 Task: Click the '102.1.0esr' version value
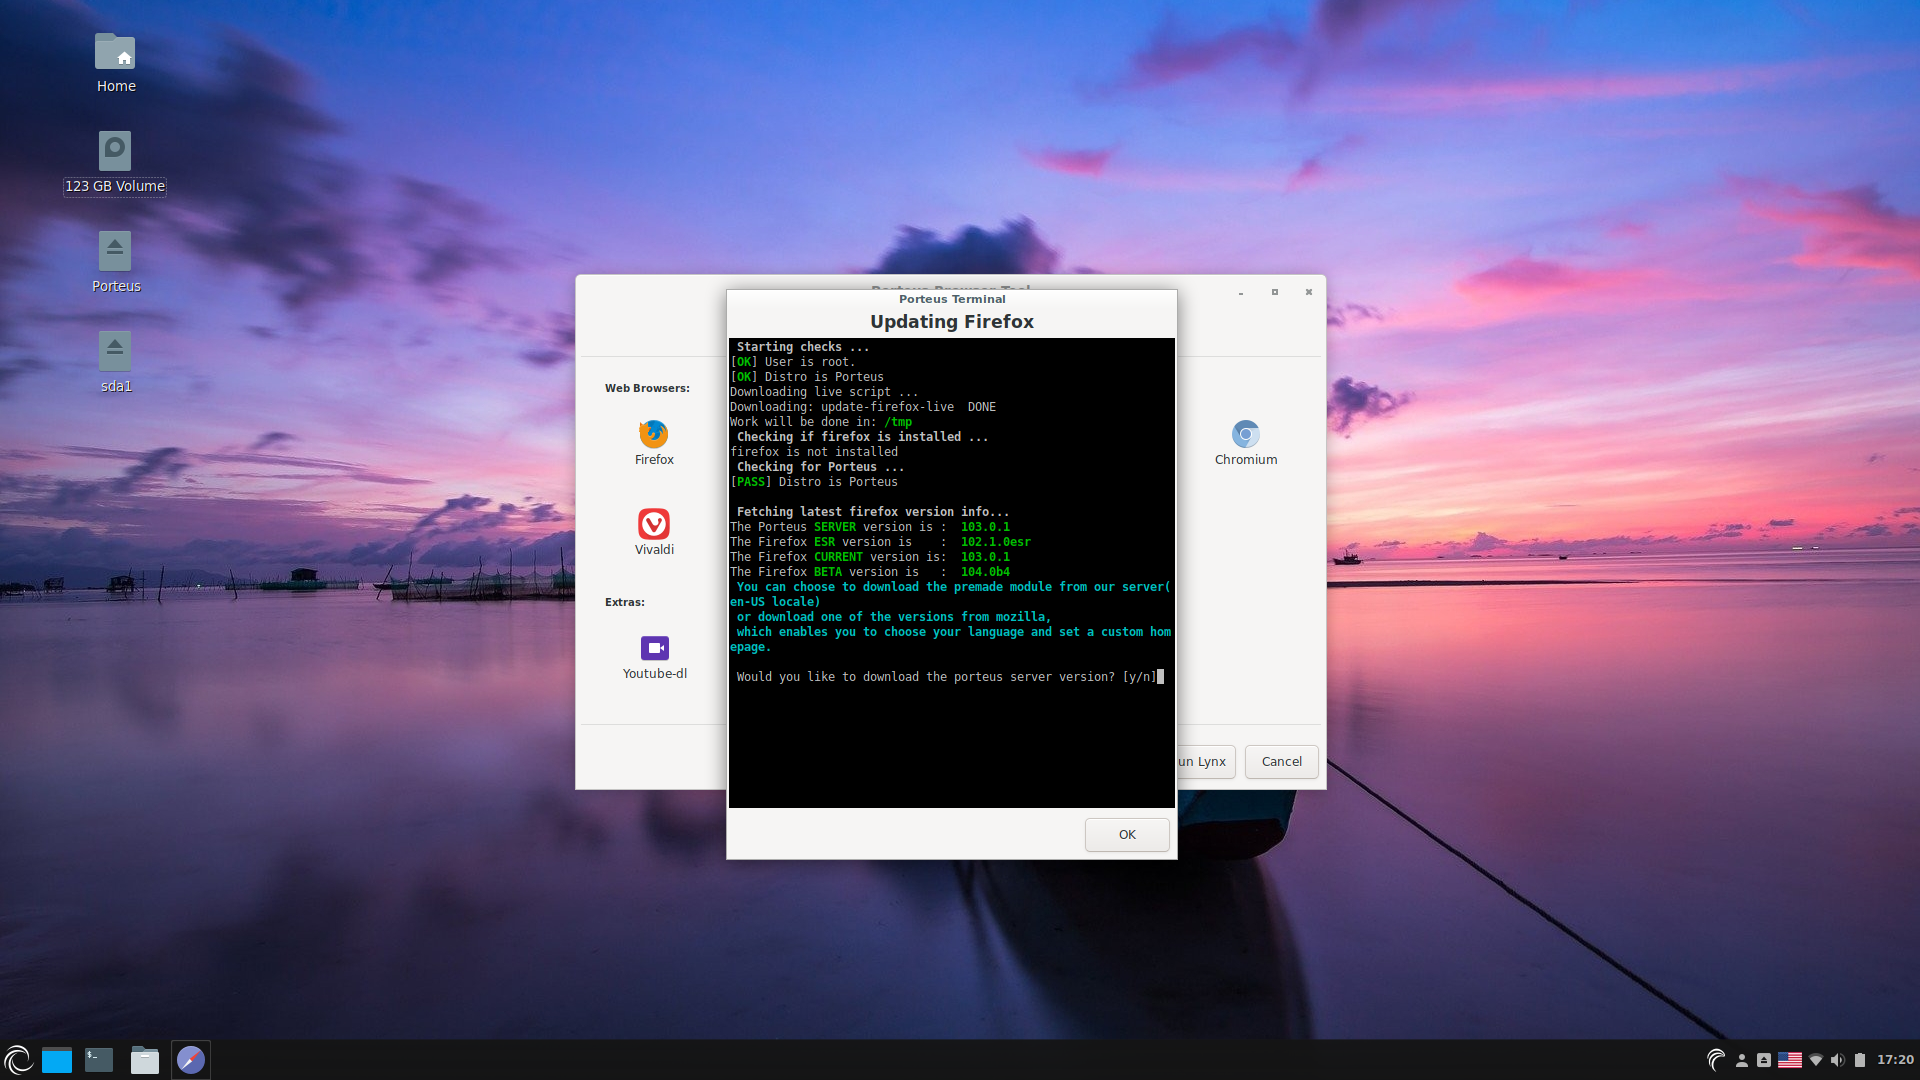tap(995, 542)
